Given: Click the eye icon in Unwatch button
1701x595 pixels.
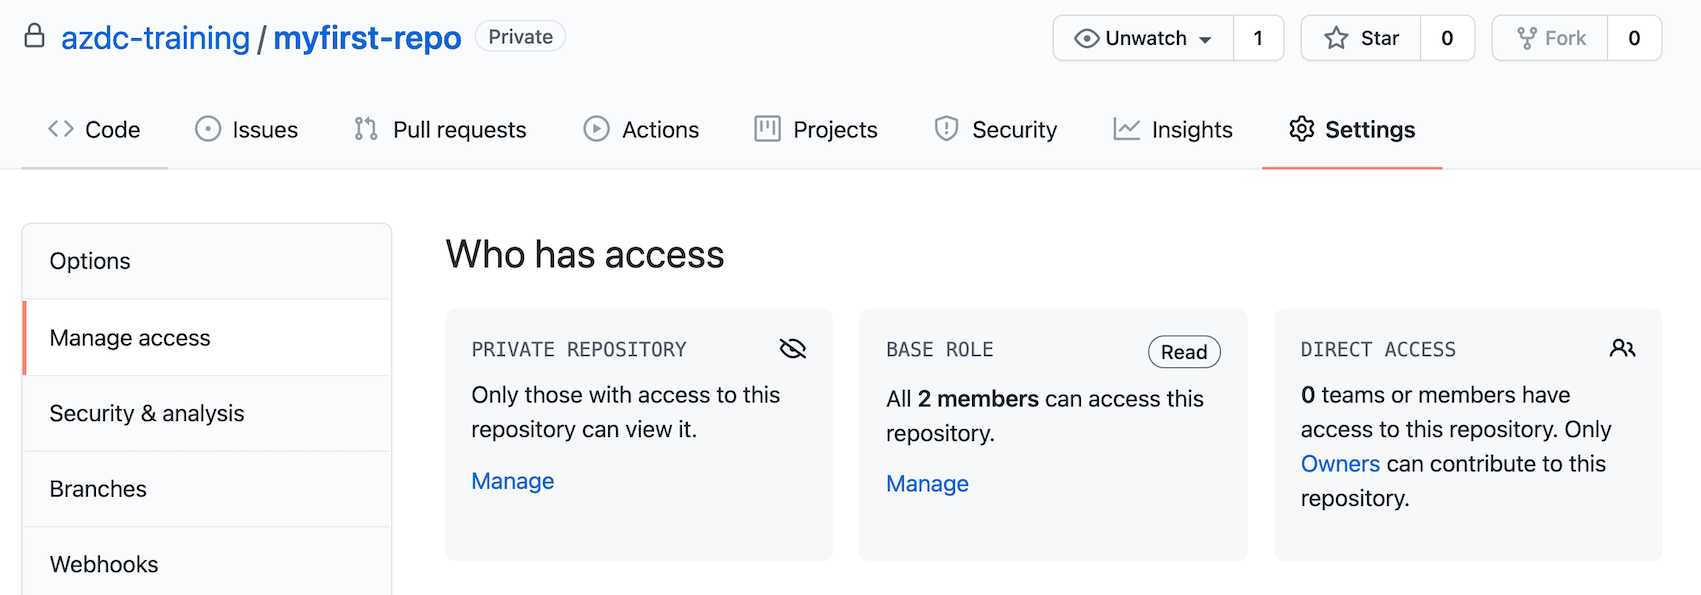Looking at the screenshot, I should click(x=1086, y=38).
